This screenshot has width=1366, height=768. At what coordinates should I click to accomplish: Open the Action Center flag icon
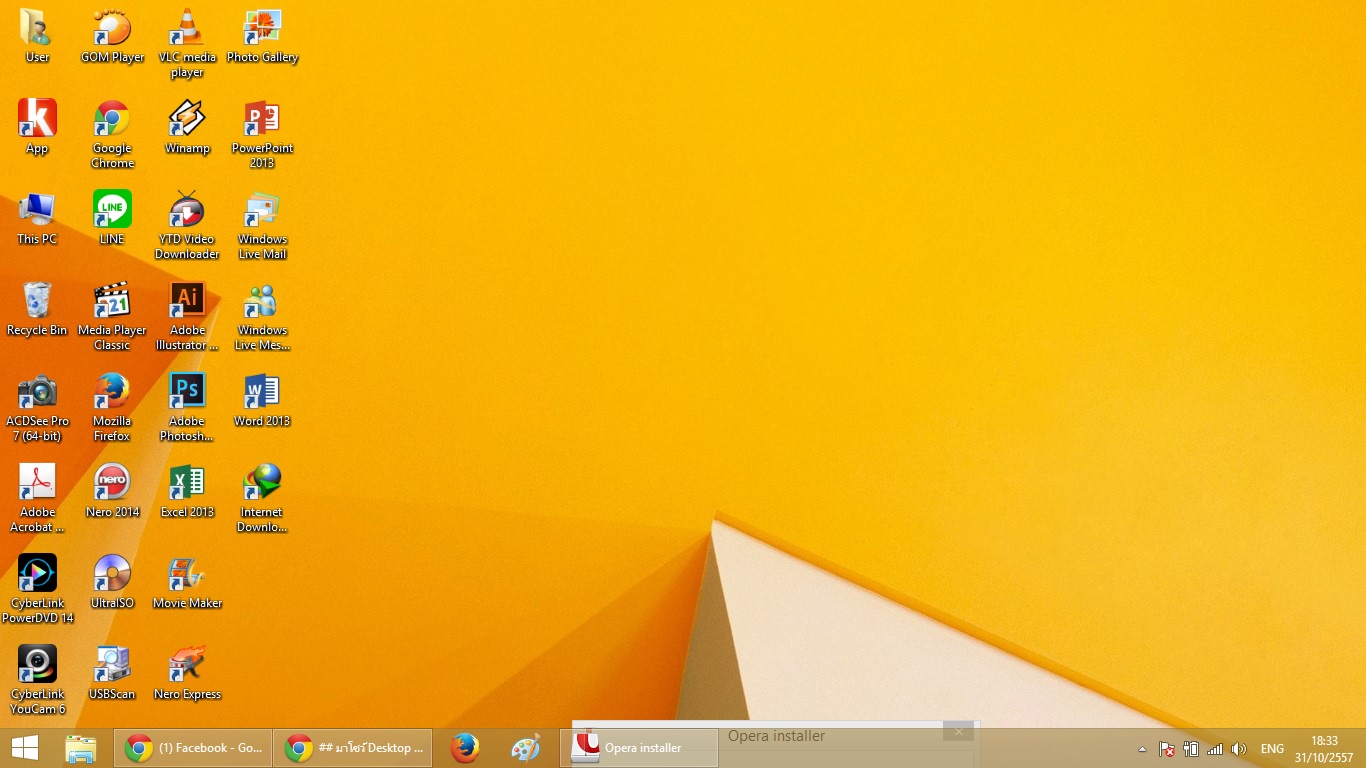pyautogui.click(x=1166, y=749)
